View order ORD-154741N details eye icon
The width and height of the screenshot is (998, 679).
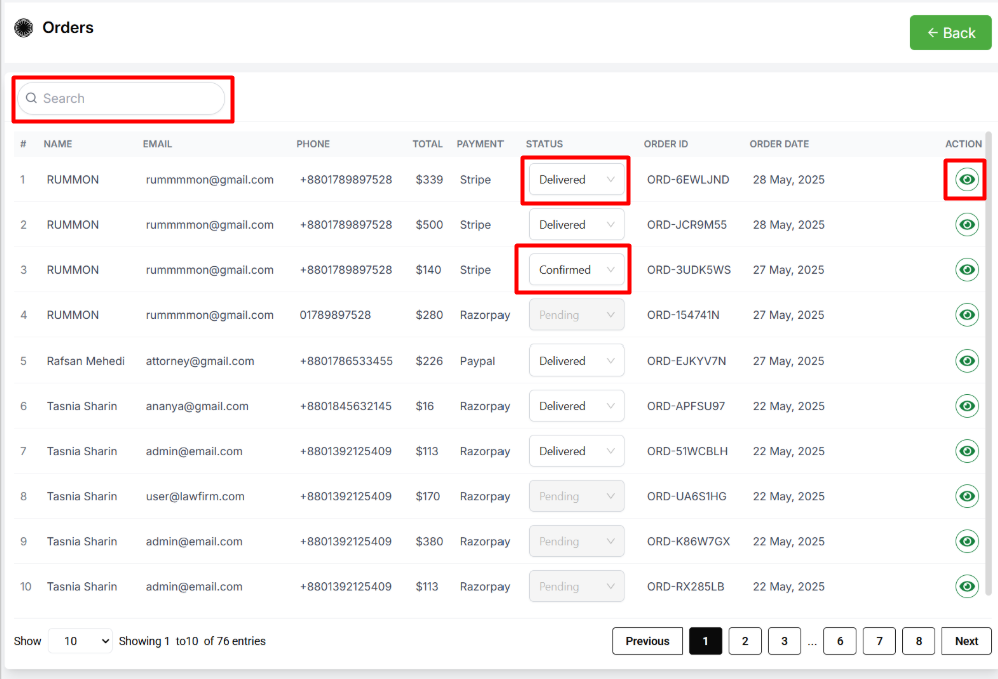[x=966, y=315]
